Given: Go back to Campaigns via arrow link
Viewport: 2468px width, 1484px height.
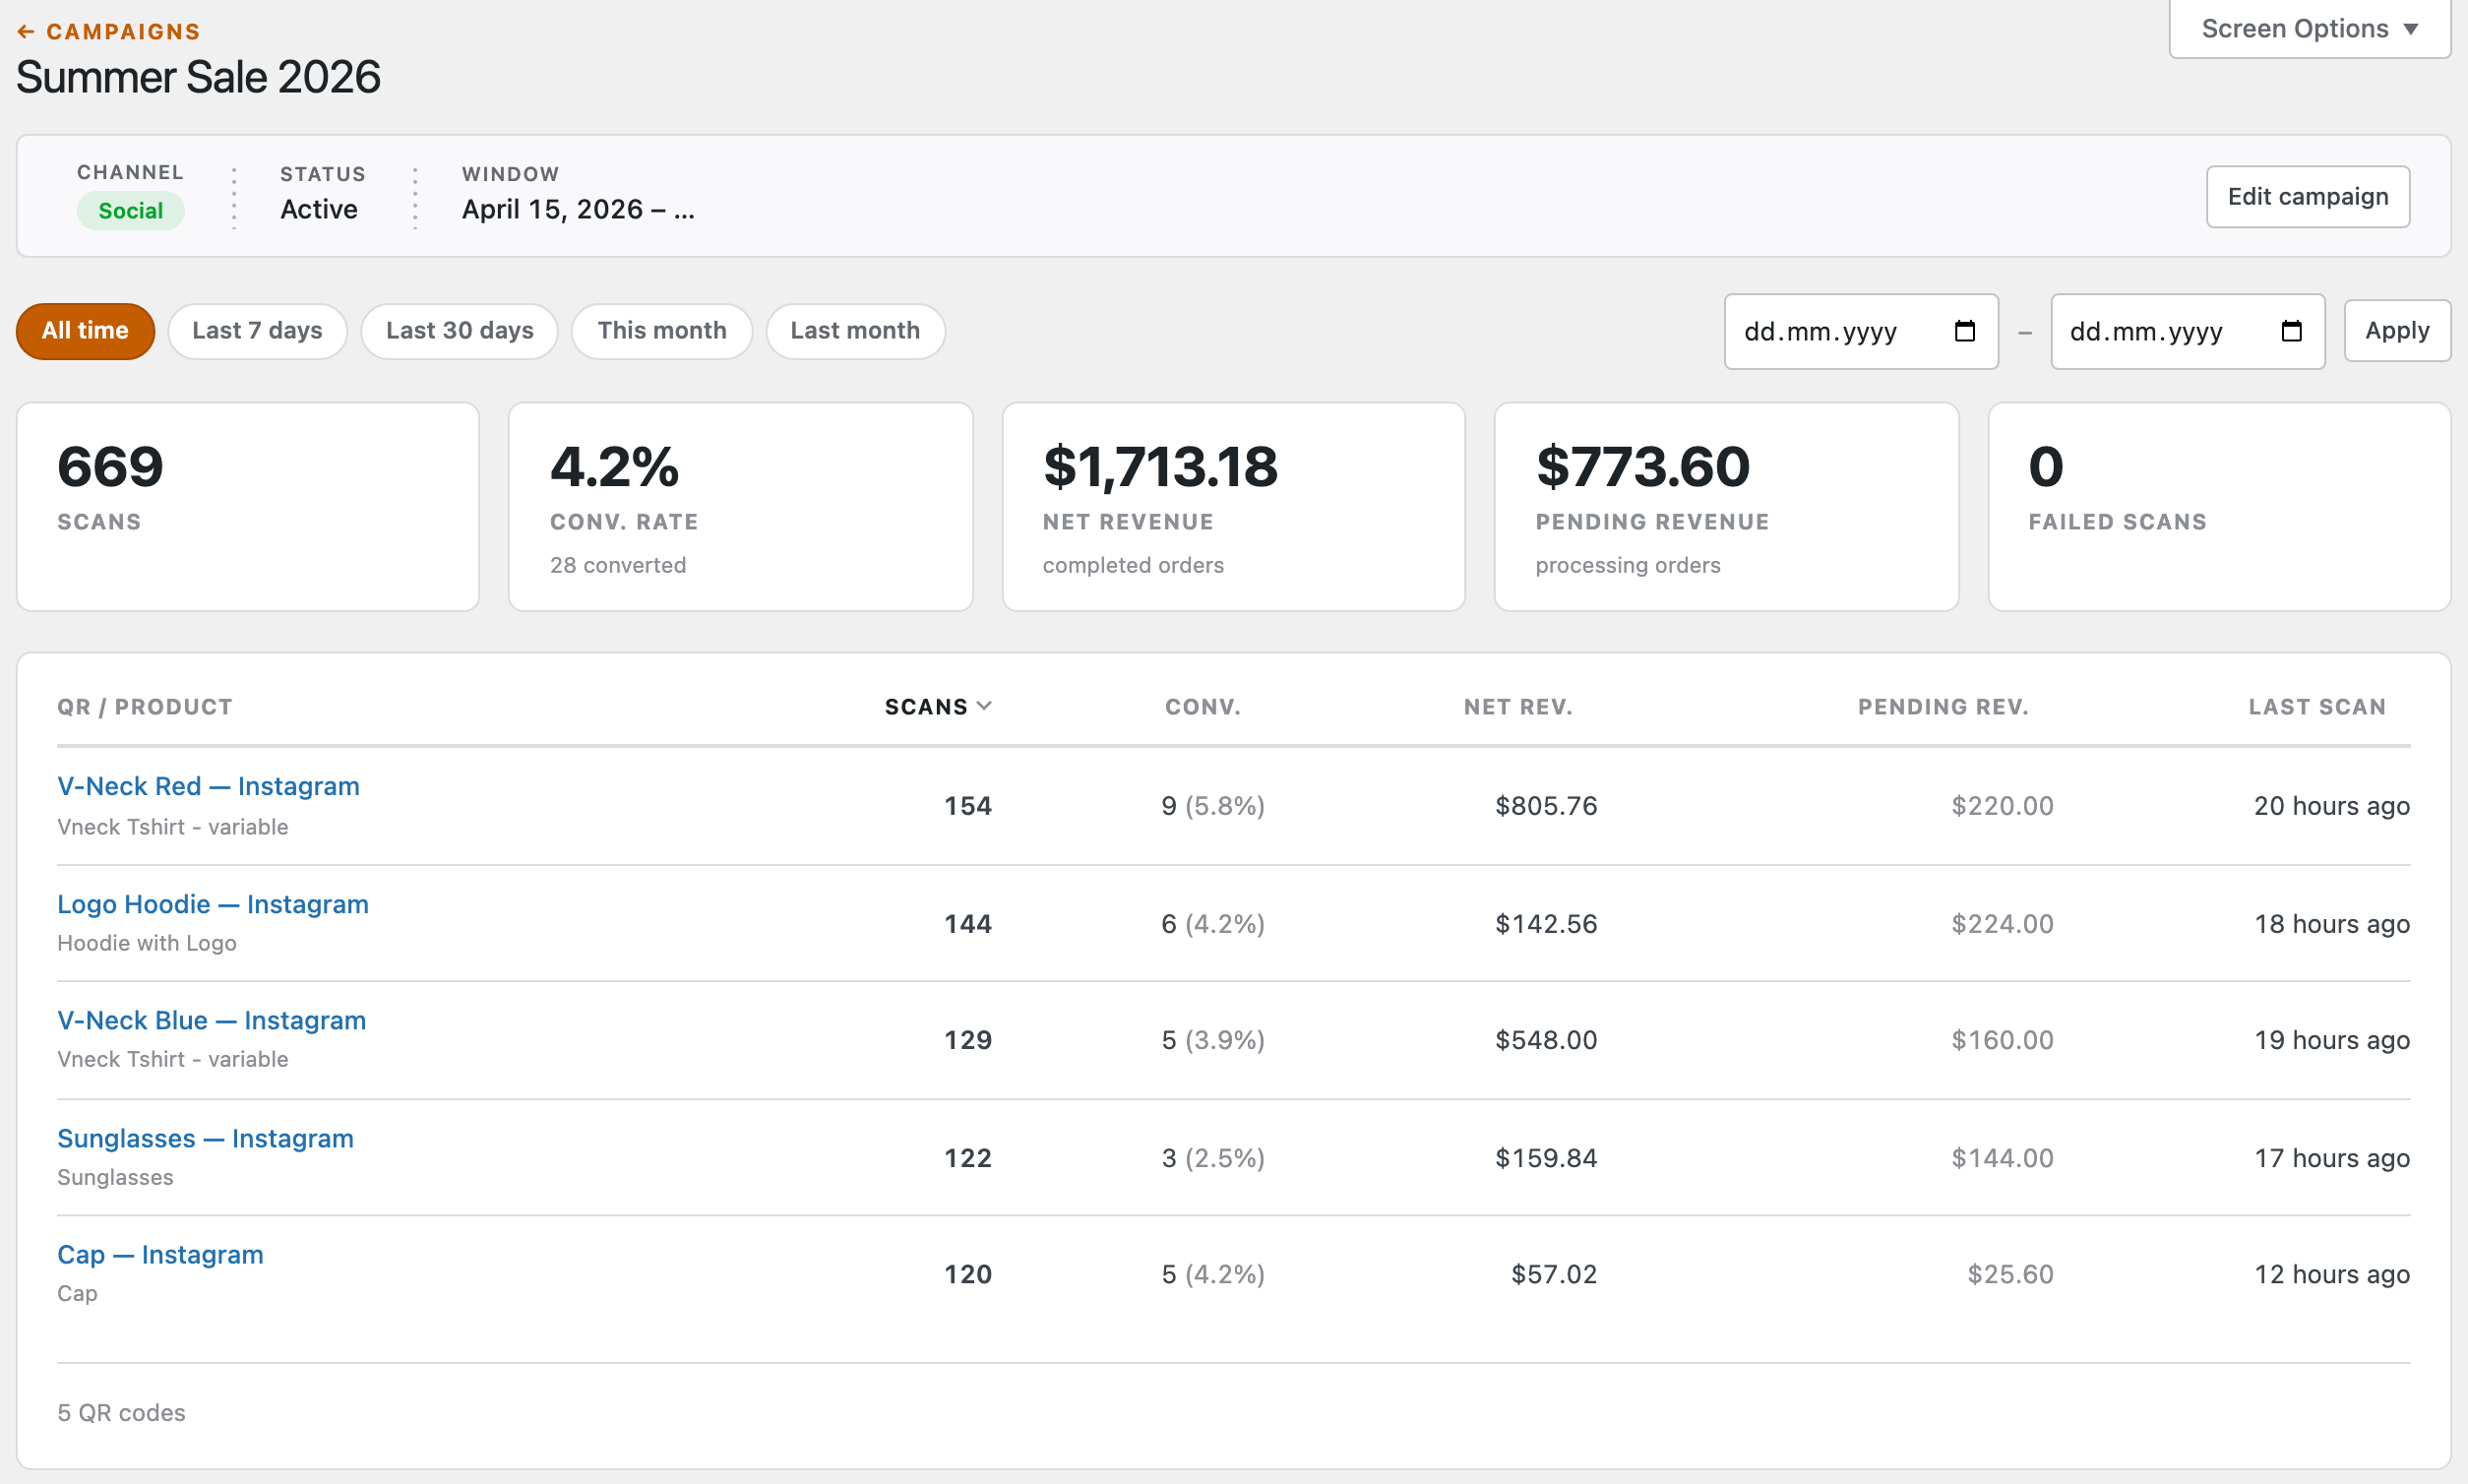Looking at the screenshot, I should 108,31.
